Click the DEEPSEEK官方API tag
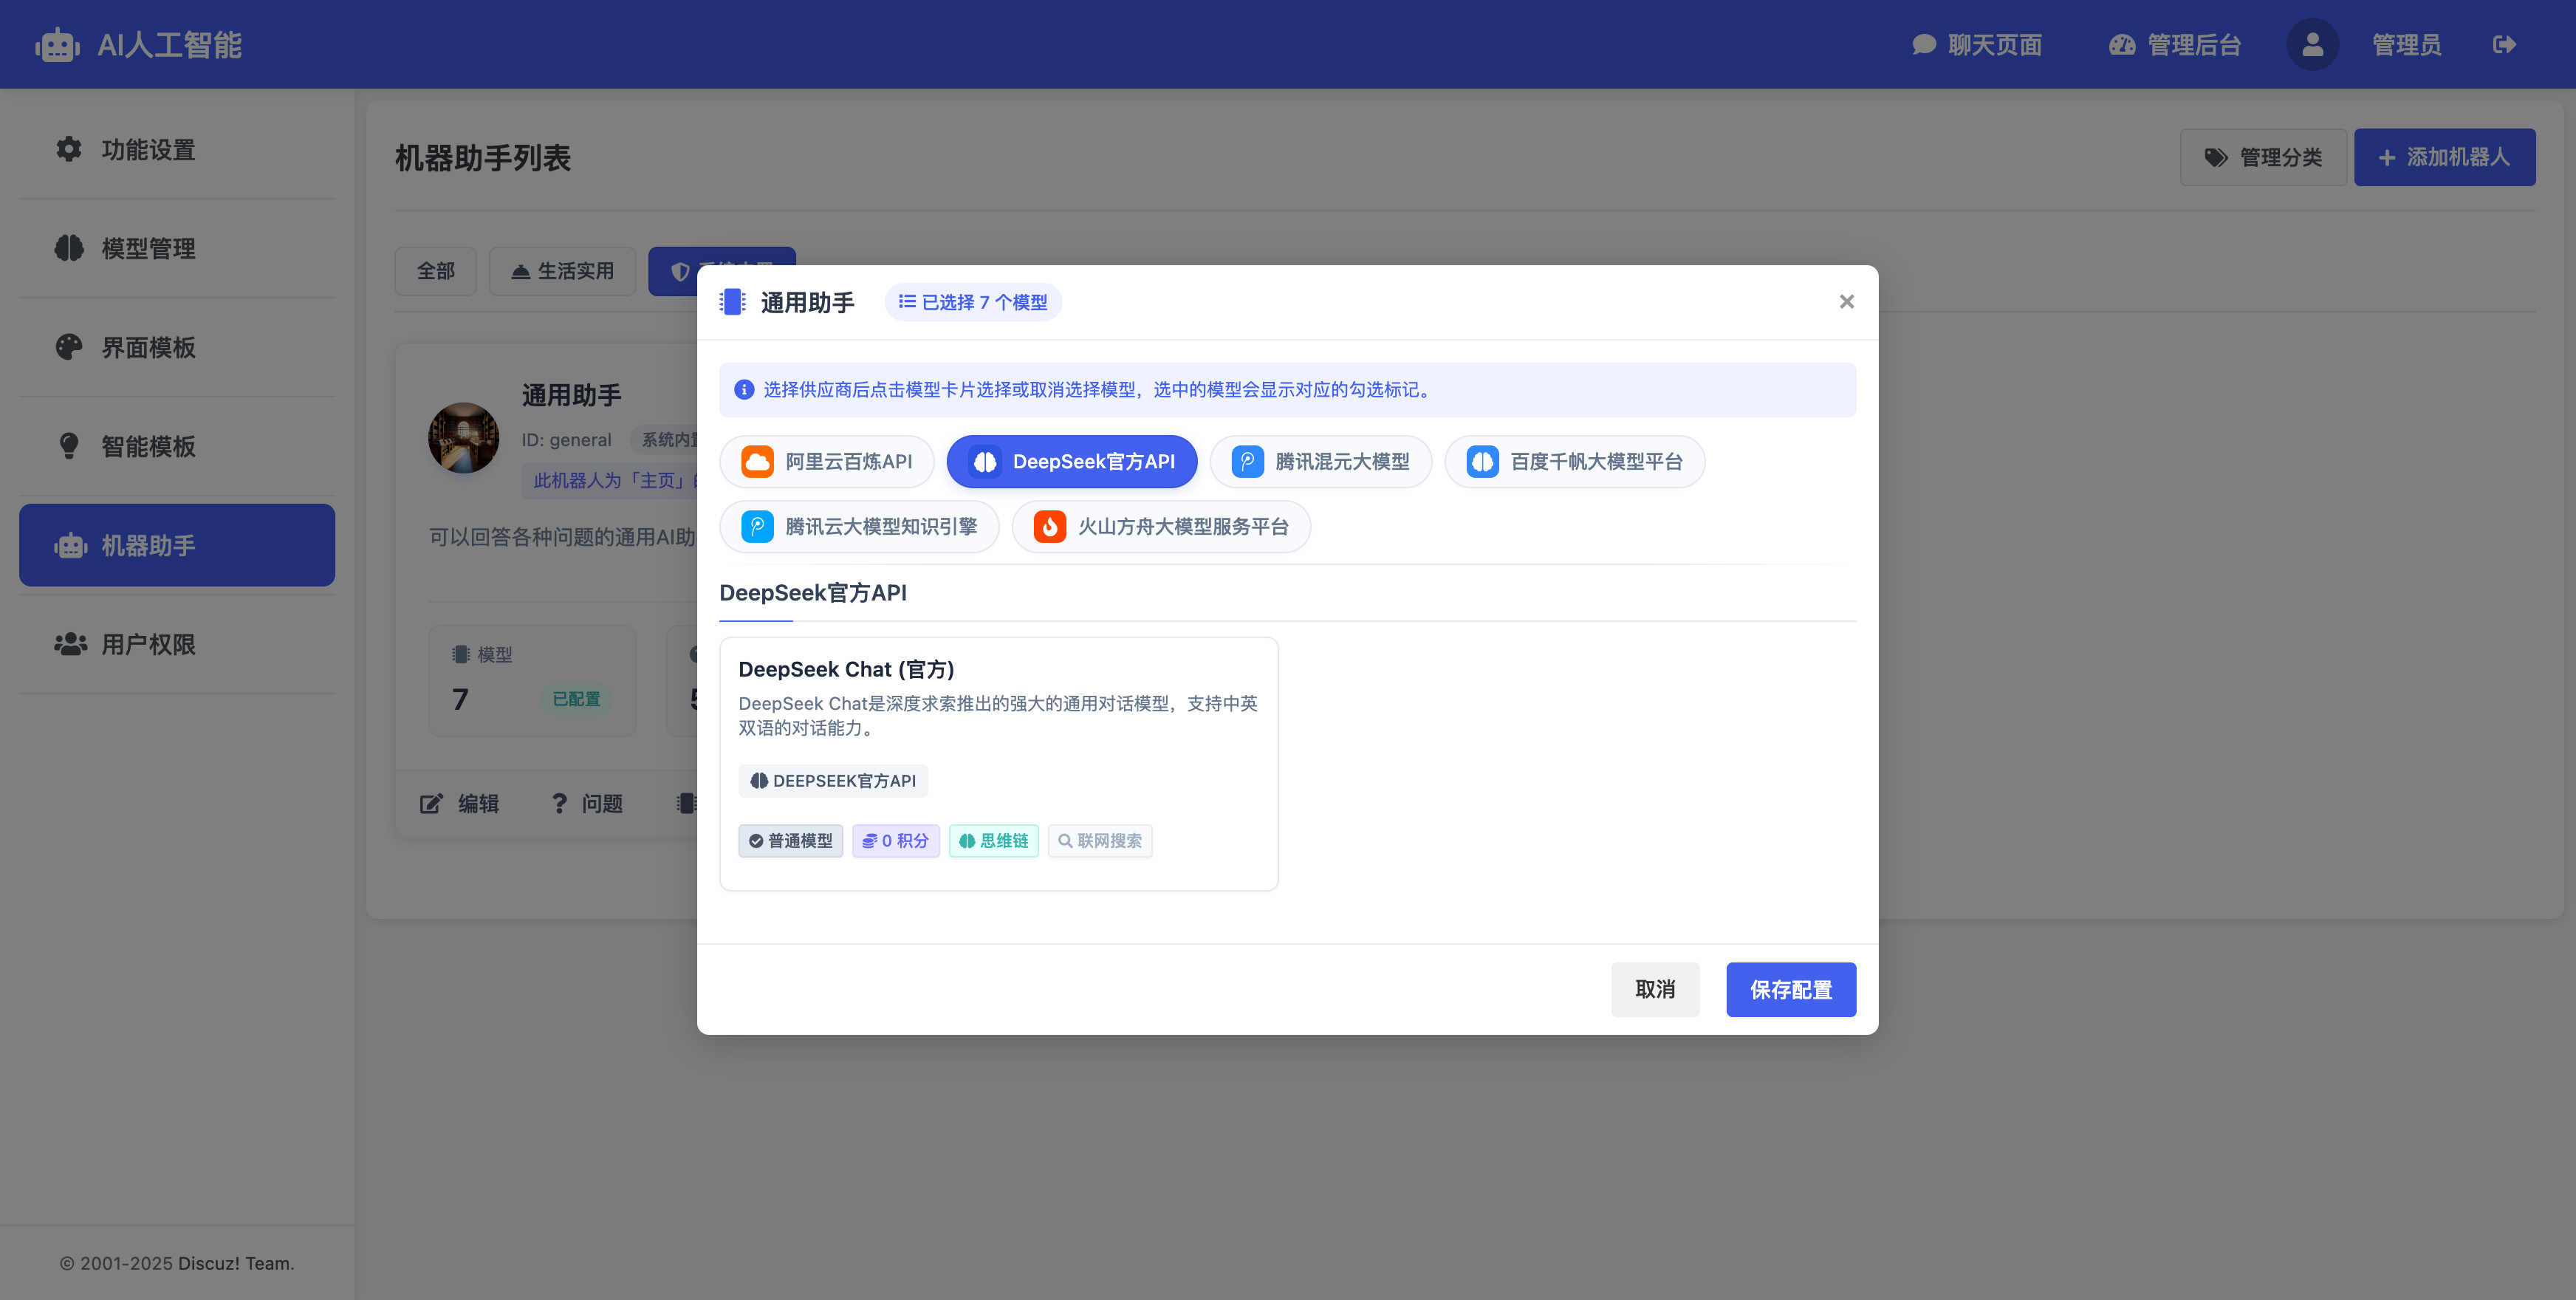The image size is (2576, 1300). [833, 781]
